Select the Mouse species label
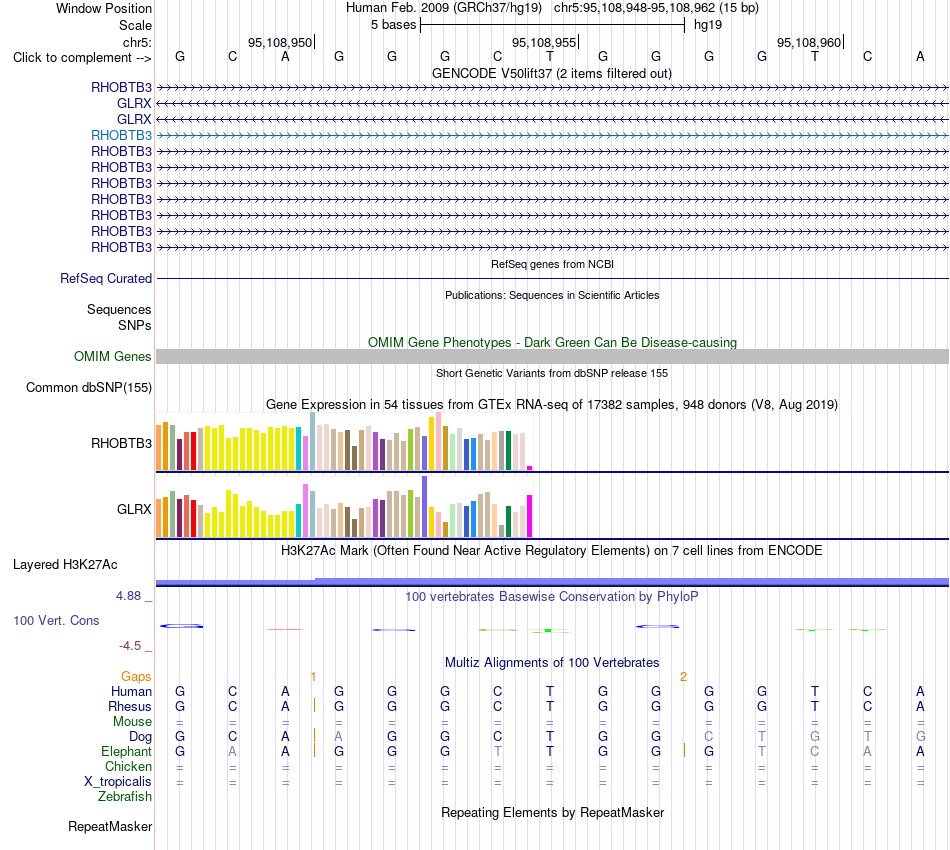The height and width of the screenshot is (850, 950). click(x=132, y=722)
